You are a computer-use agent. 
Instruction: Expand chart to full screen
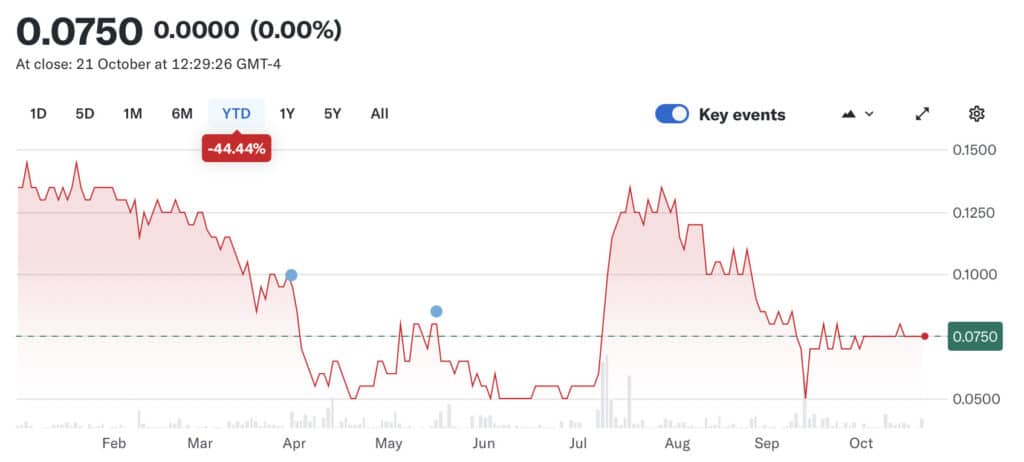coord(923,114)
